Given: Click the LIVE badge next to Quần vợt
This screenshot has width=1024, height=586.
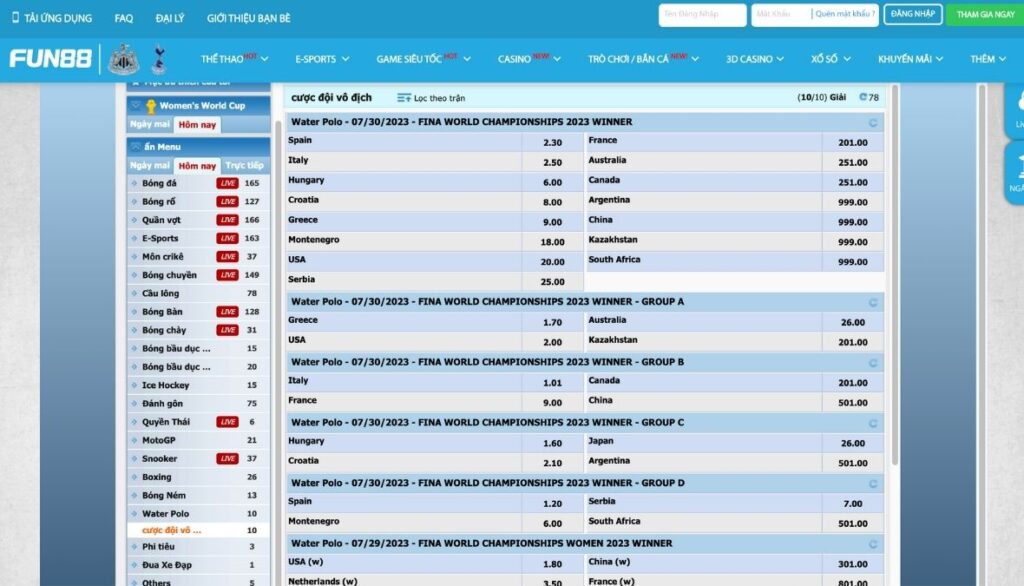Looking at the screenshot, I should click(x=227, y=220).
